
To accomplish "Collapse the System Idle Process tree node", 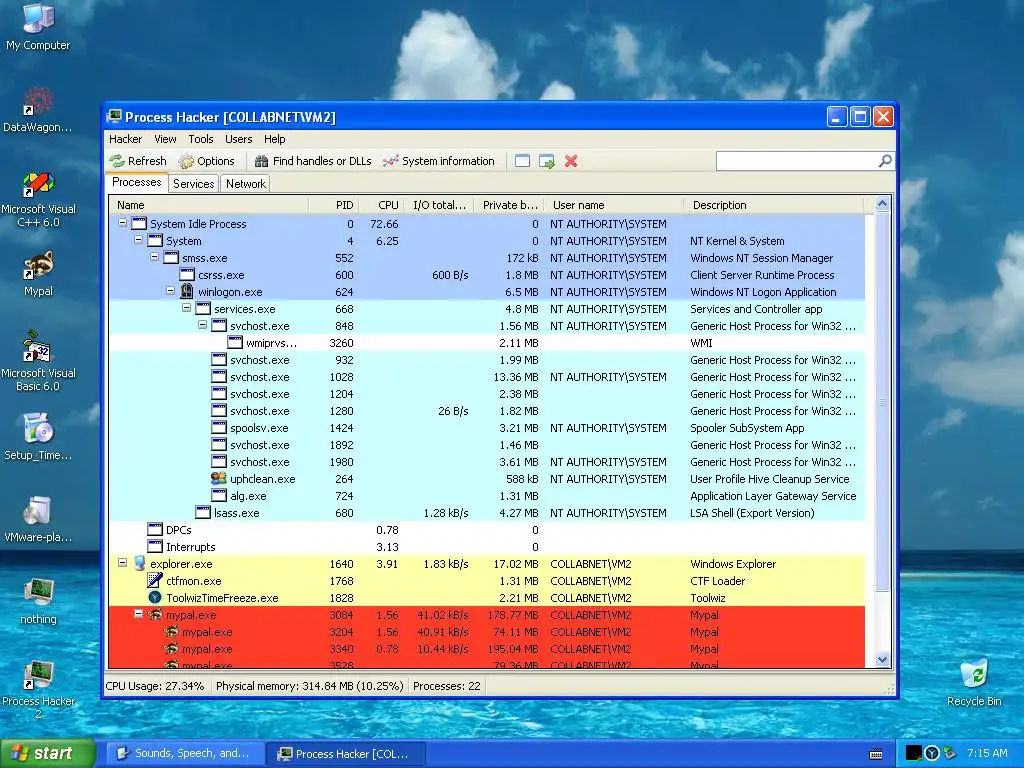I will pos(122,223).
